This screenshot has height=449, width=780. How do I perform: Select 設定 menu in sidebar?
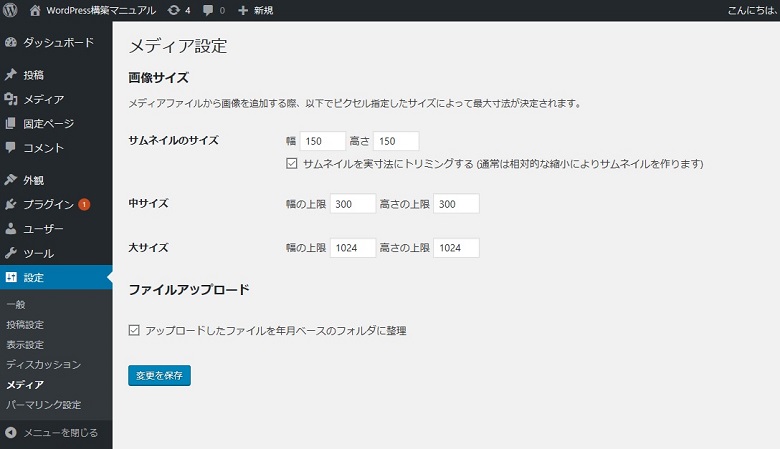point(56,277)
